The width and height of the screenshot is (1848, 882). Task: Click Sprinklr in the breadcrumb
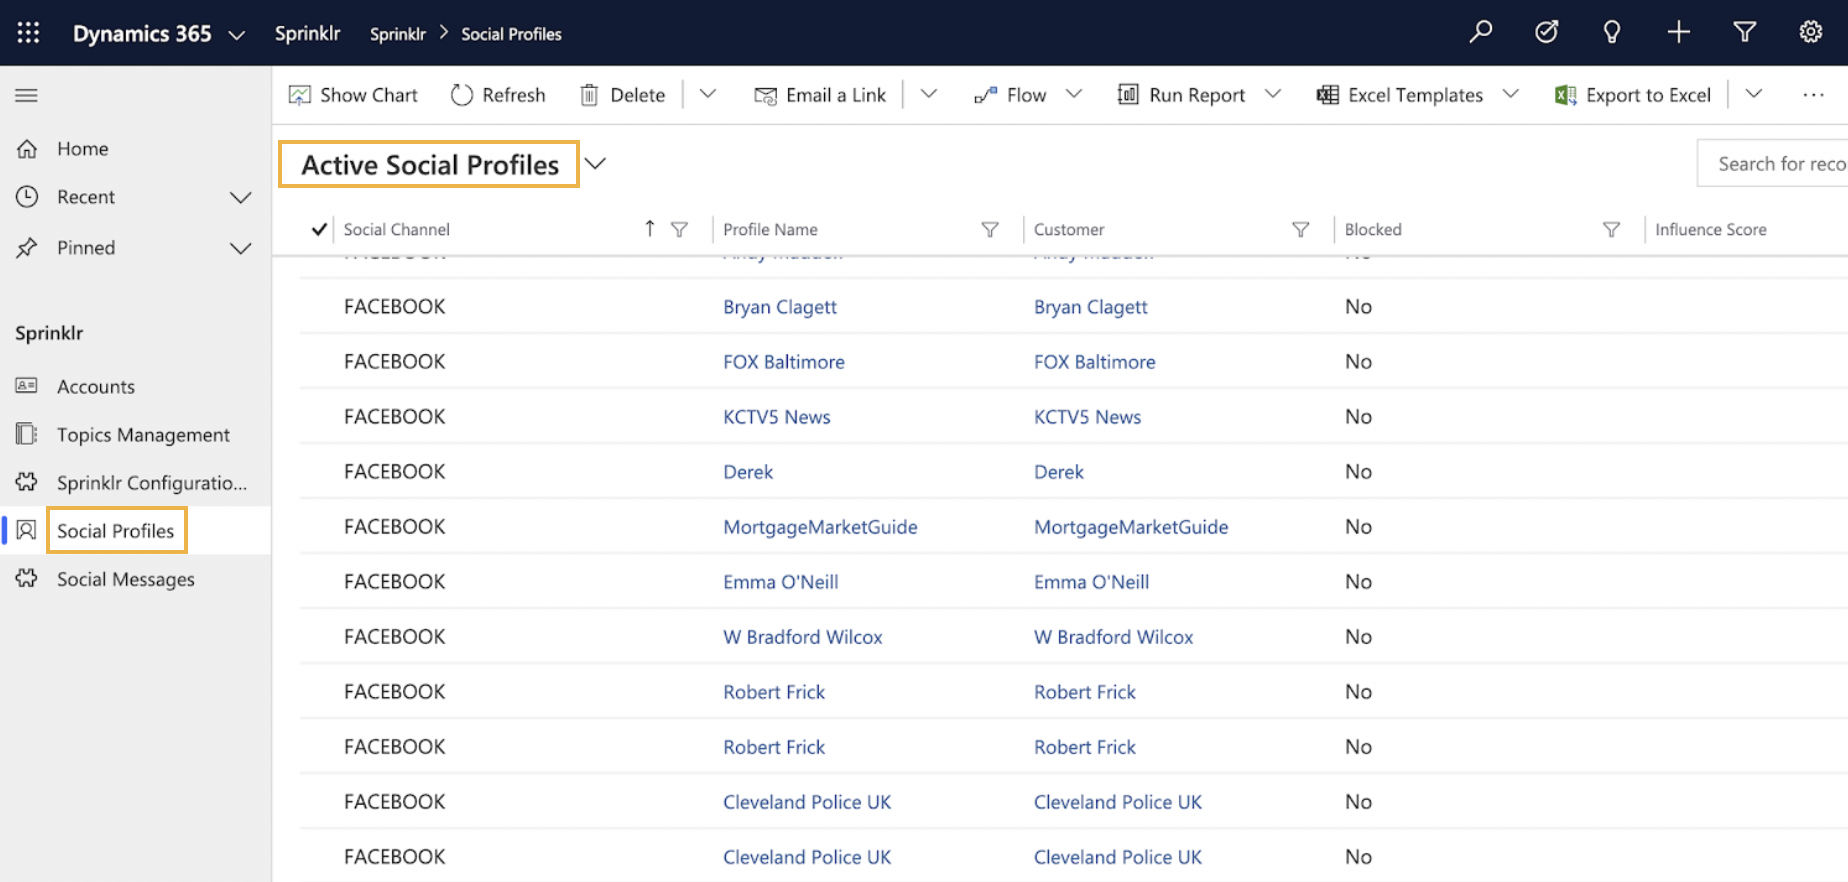398,34
